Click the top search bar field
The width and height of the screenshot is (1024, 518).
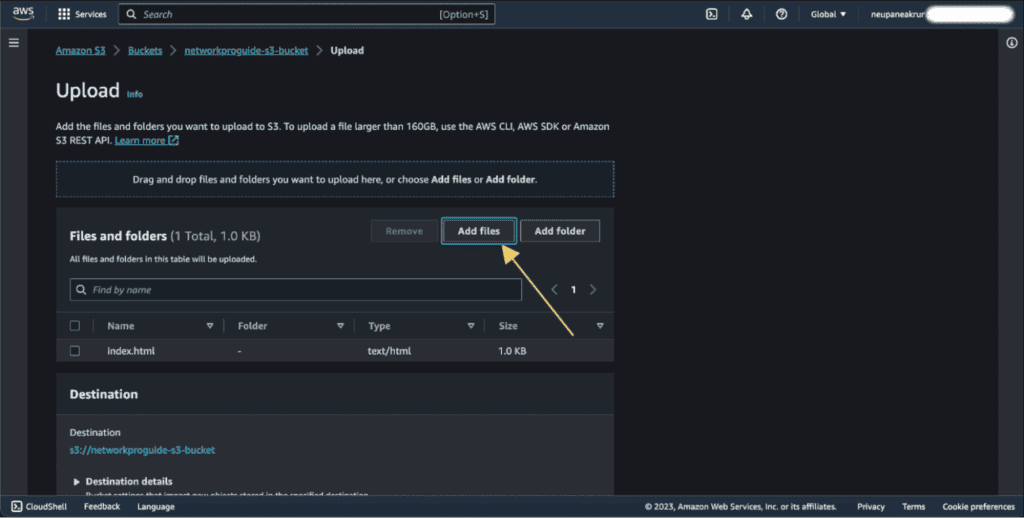coord(306,14)
